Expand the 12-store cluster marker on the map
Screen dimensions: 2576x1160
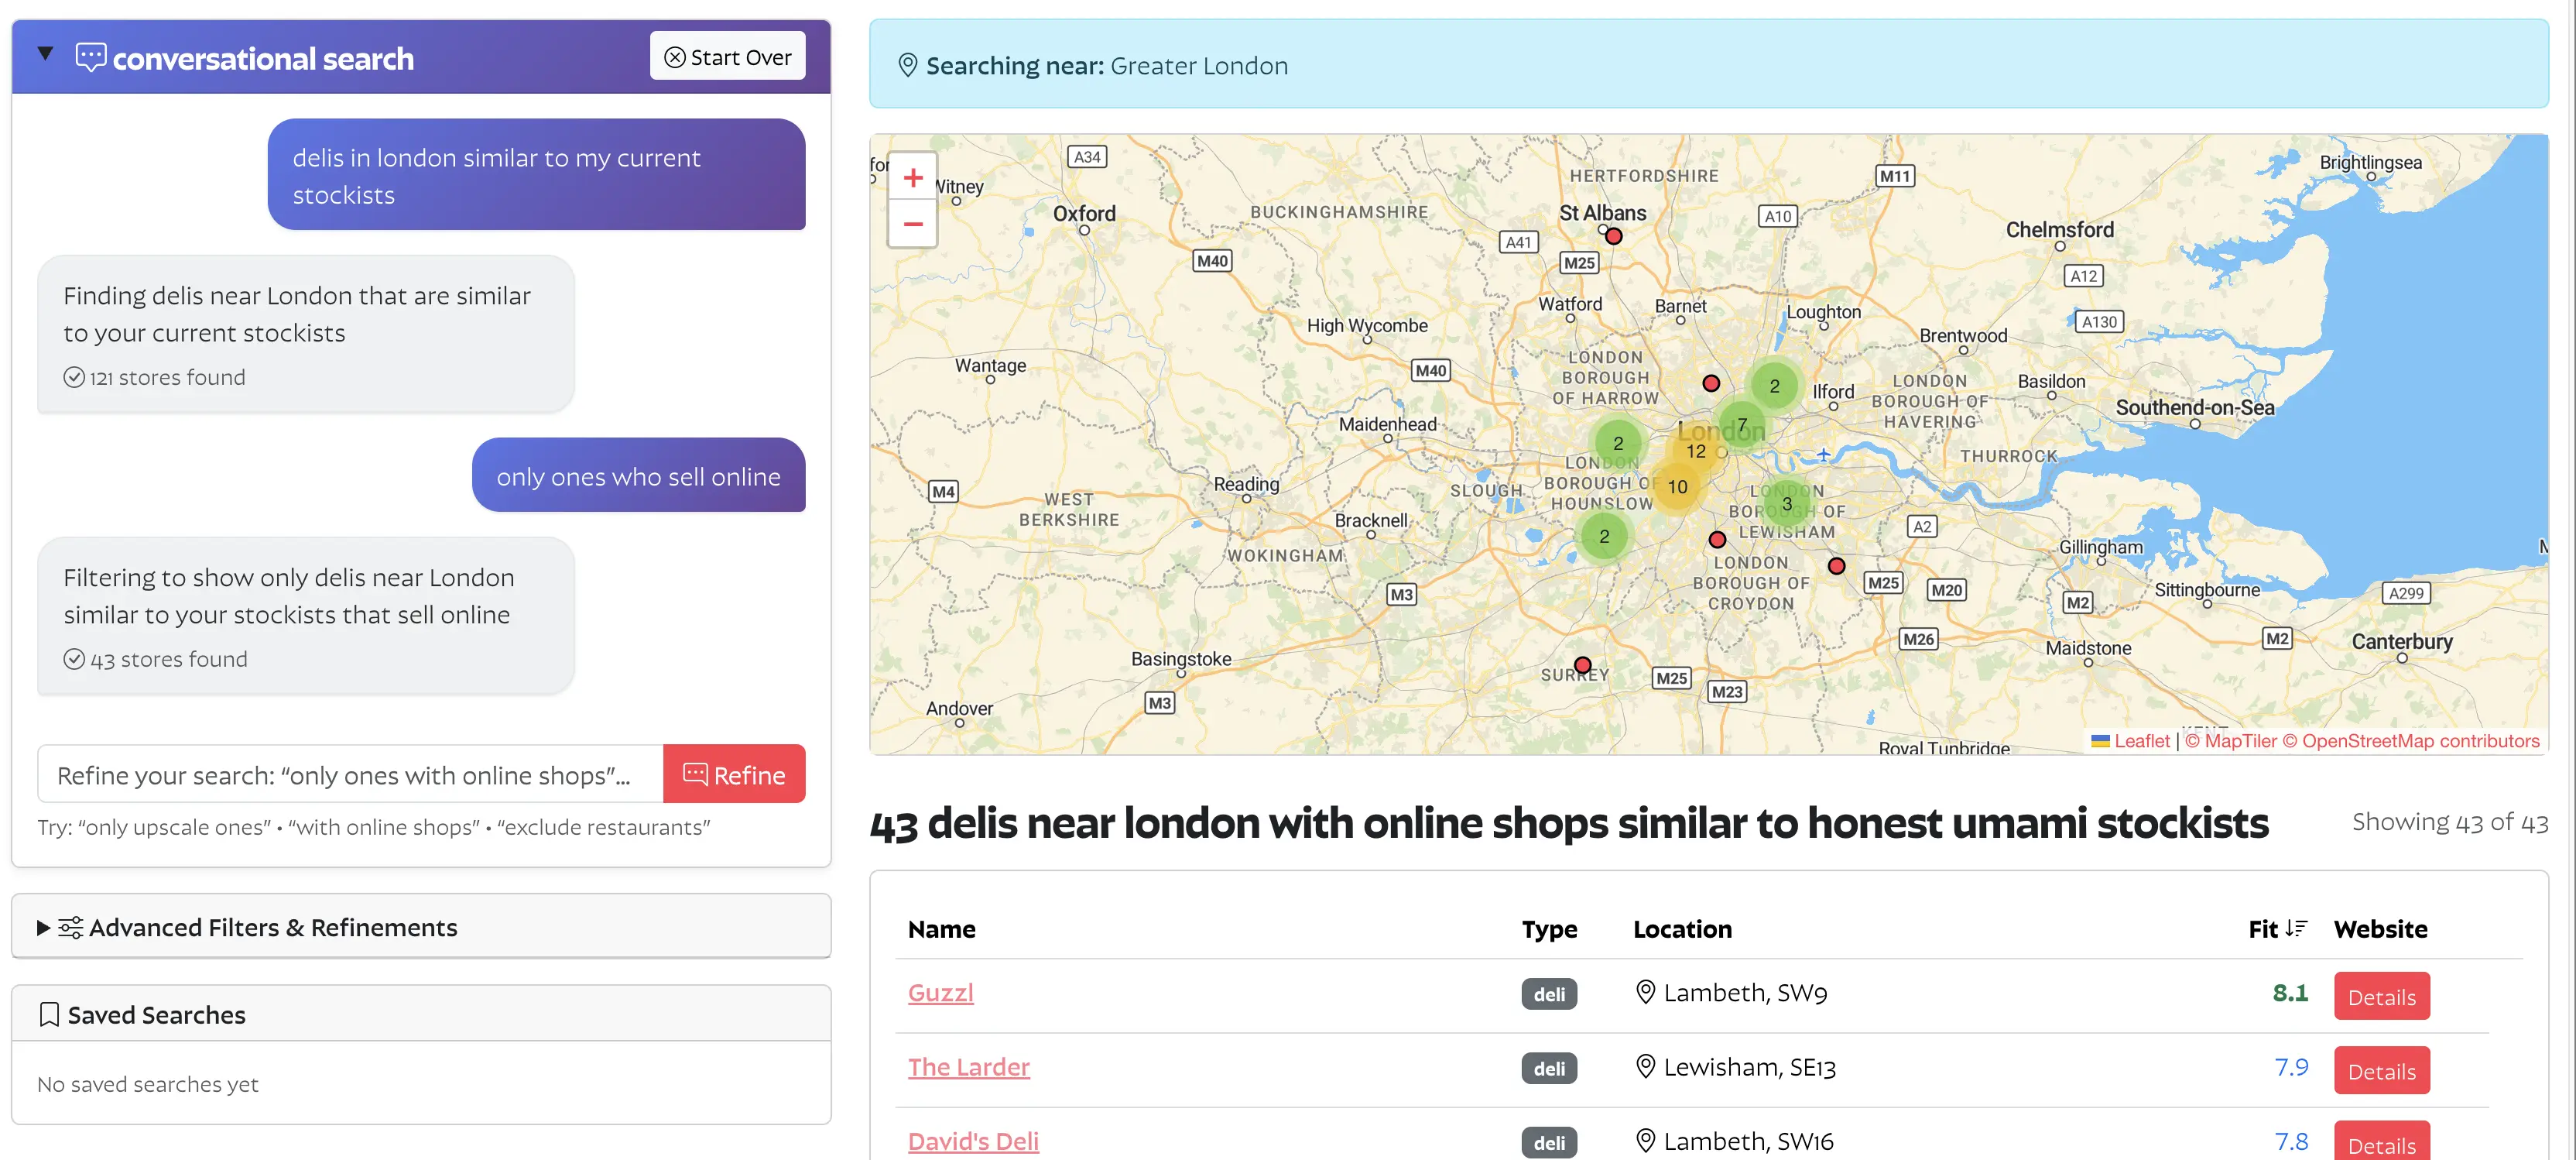click(x=1697, y=451)
